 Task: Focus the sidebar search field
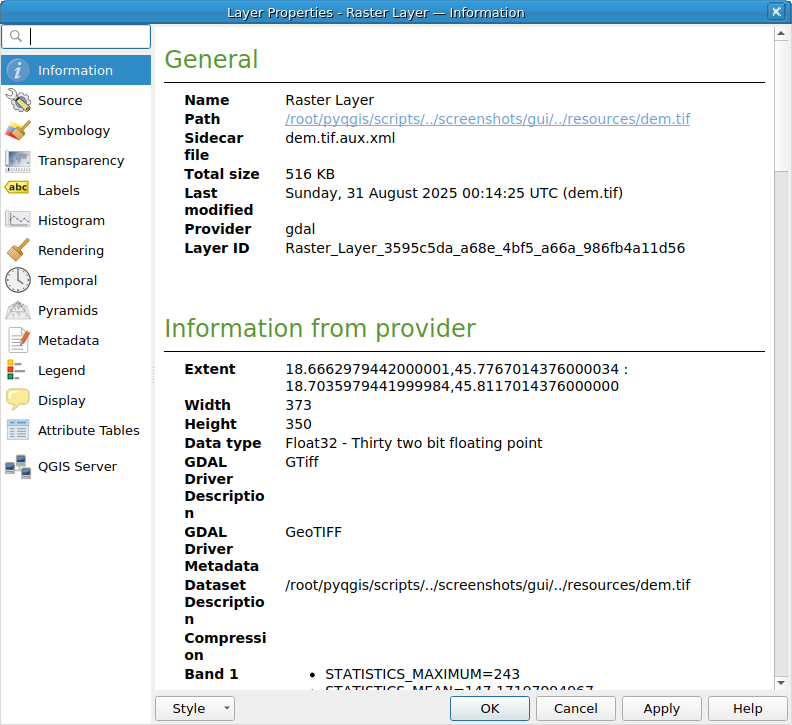(x=76, y=36)
